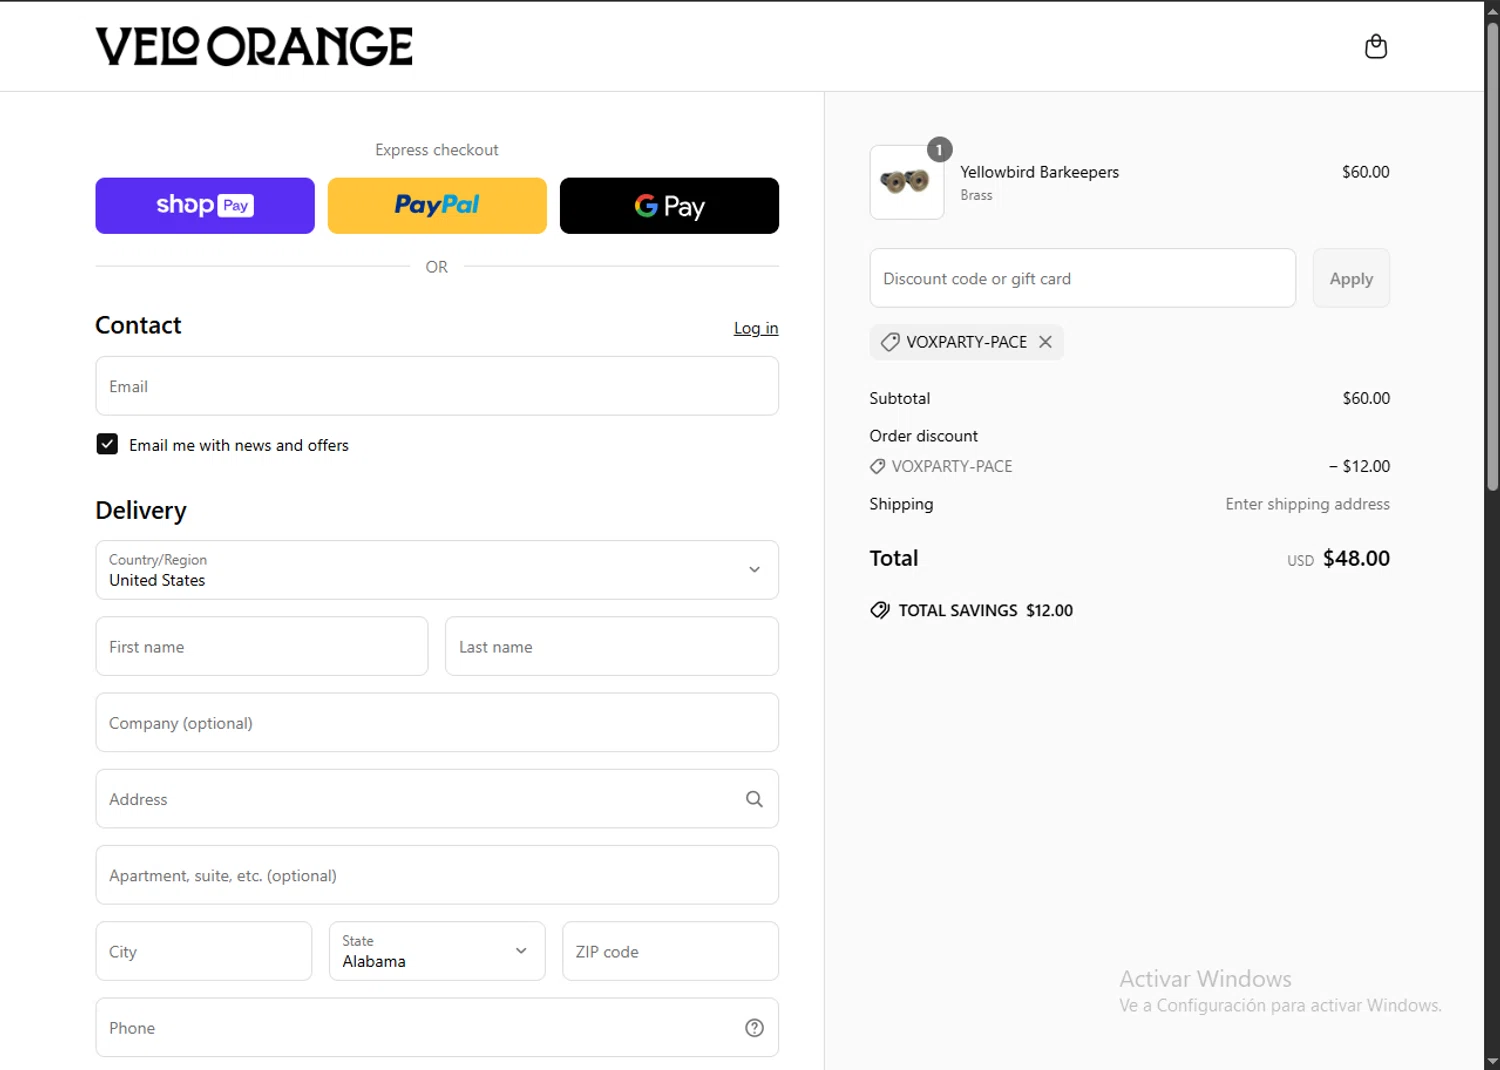Uncheck Email me with news and offers
Image resolution: width=1500 pixels, height=1070 pixels.
(x=107, y=444)
